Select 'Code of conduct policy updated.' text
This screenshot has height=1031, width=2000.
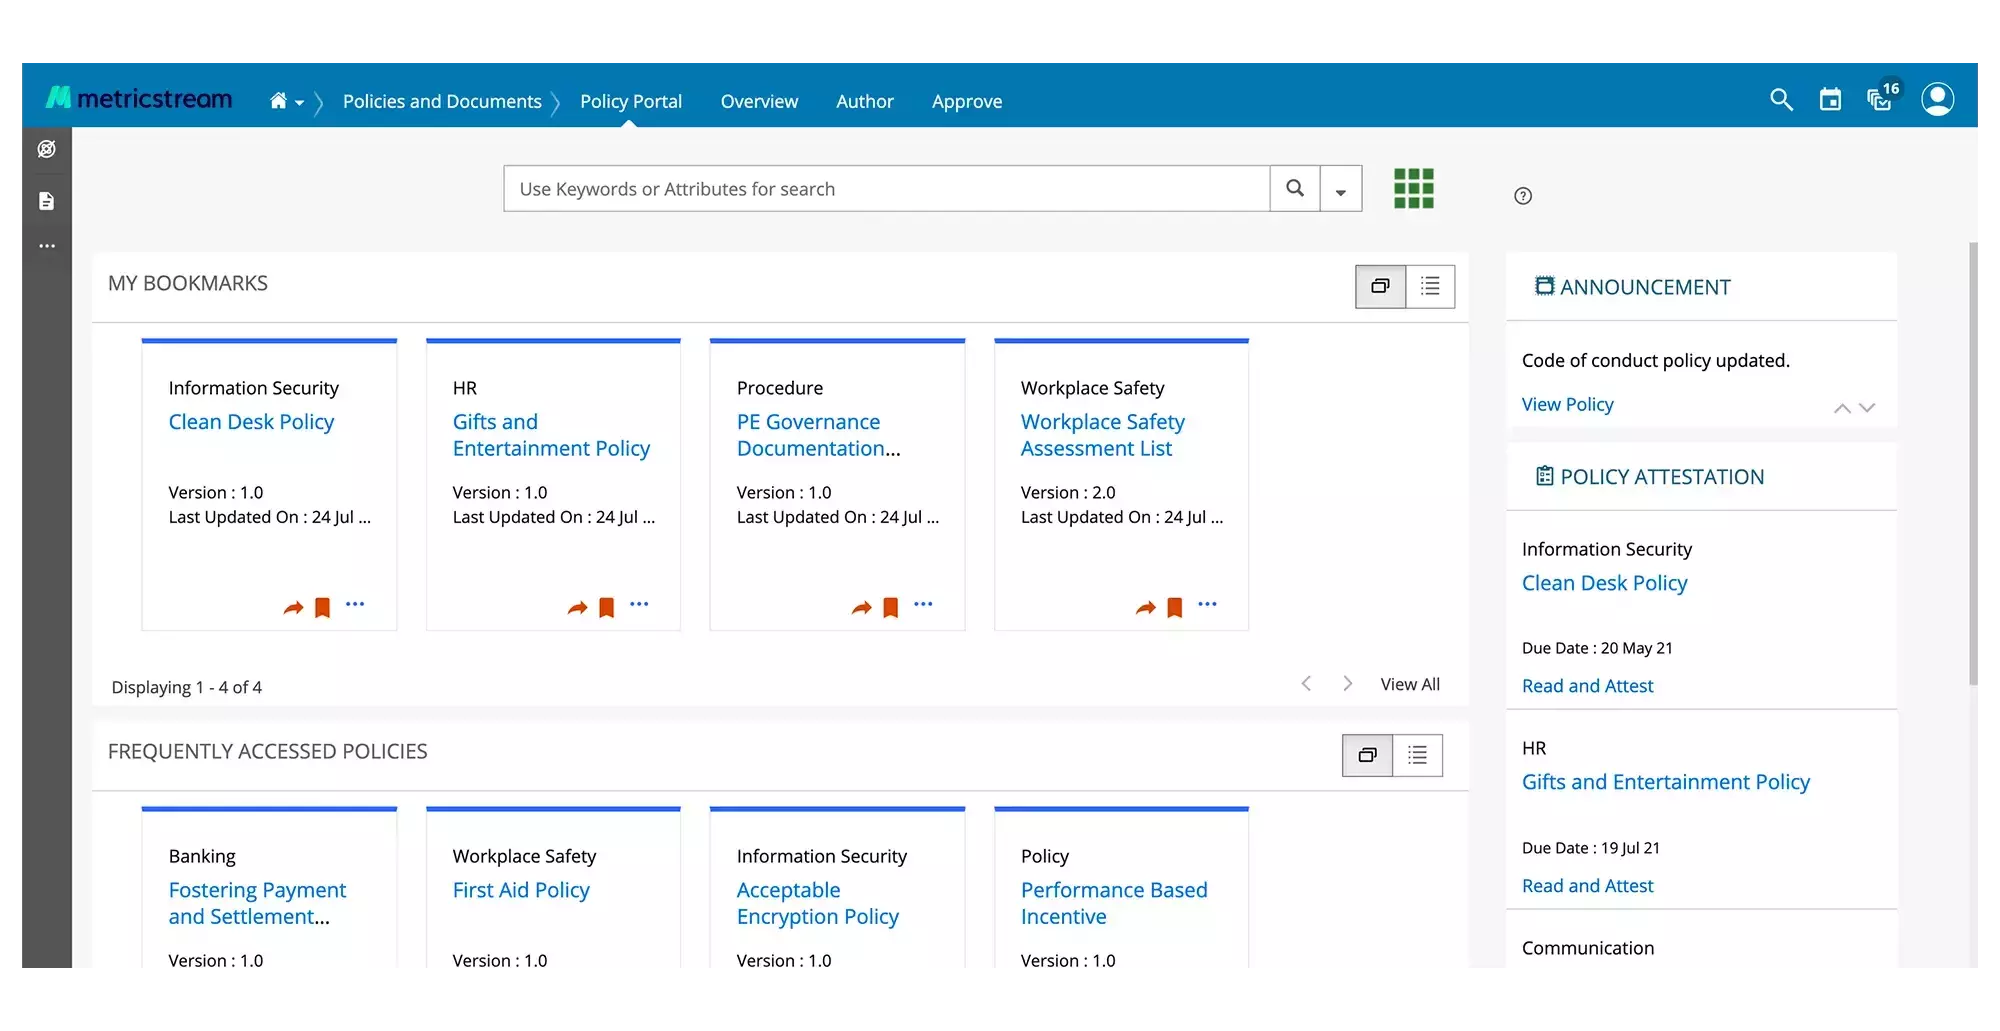click(x=1655, y=360)
